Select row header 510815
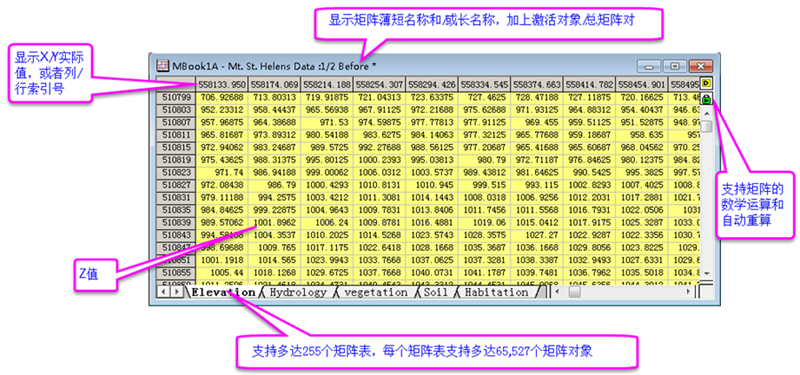800x375 pixels. [176, 147]
